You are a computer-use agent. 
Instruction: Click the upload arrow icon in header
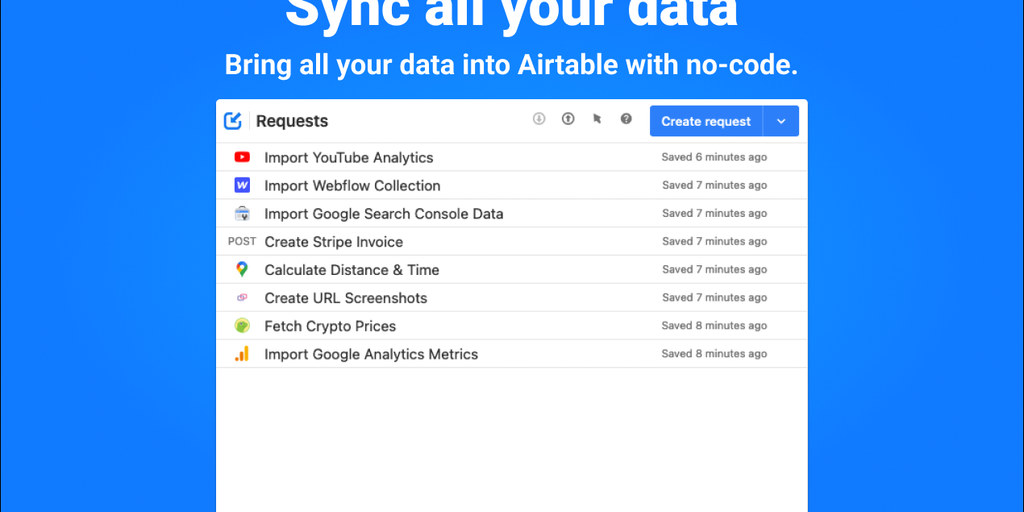[568, 119]
